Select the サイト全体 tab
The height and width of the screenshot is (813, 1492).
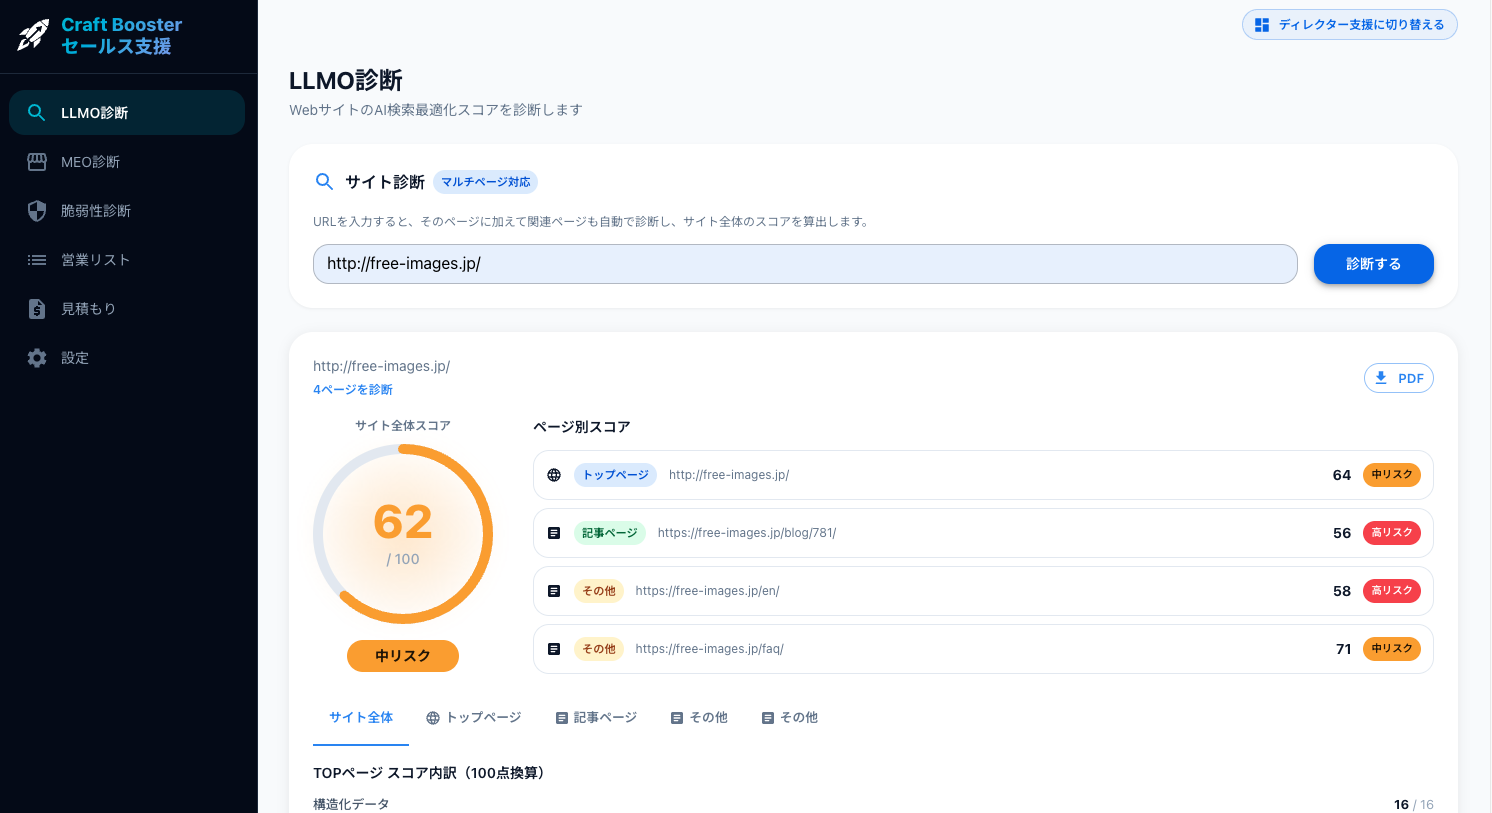click(360, 717)
